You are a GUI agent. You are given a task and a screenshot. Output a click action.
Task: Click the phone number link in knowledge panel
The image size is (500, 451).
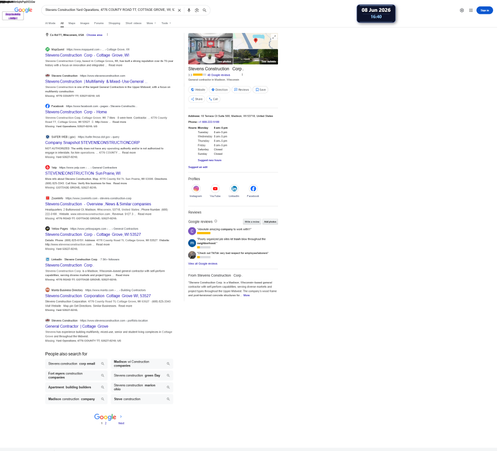click(209, 122)
